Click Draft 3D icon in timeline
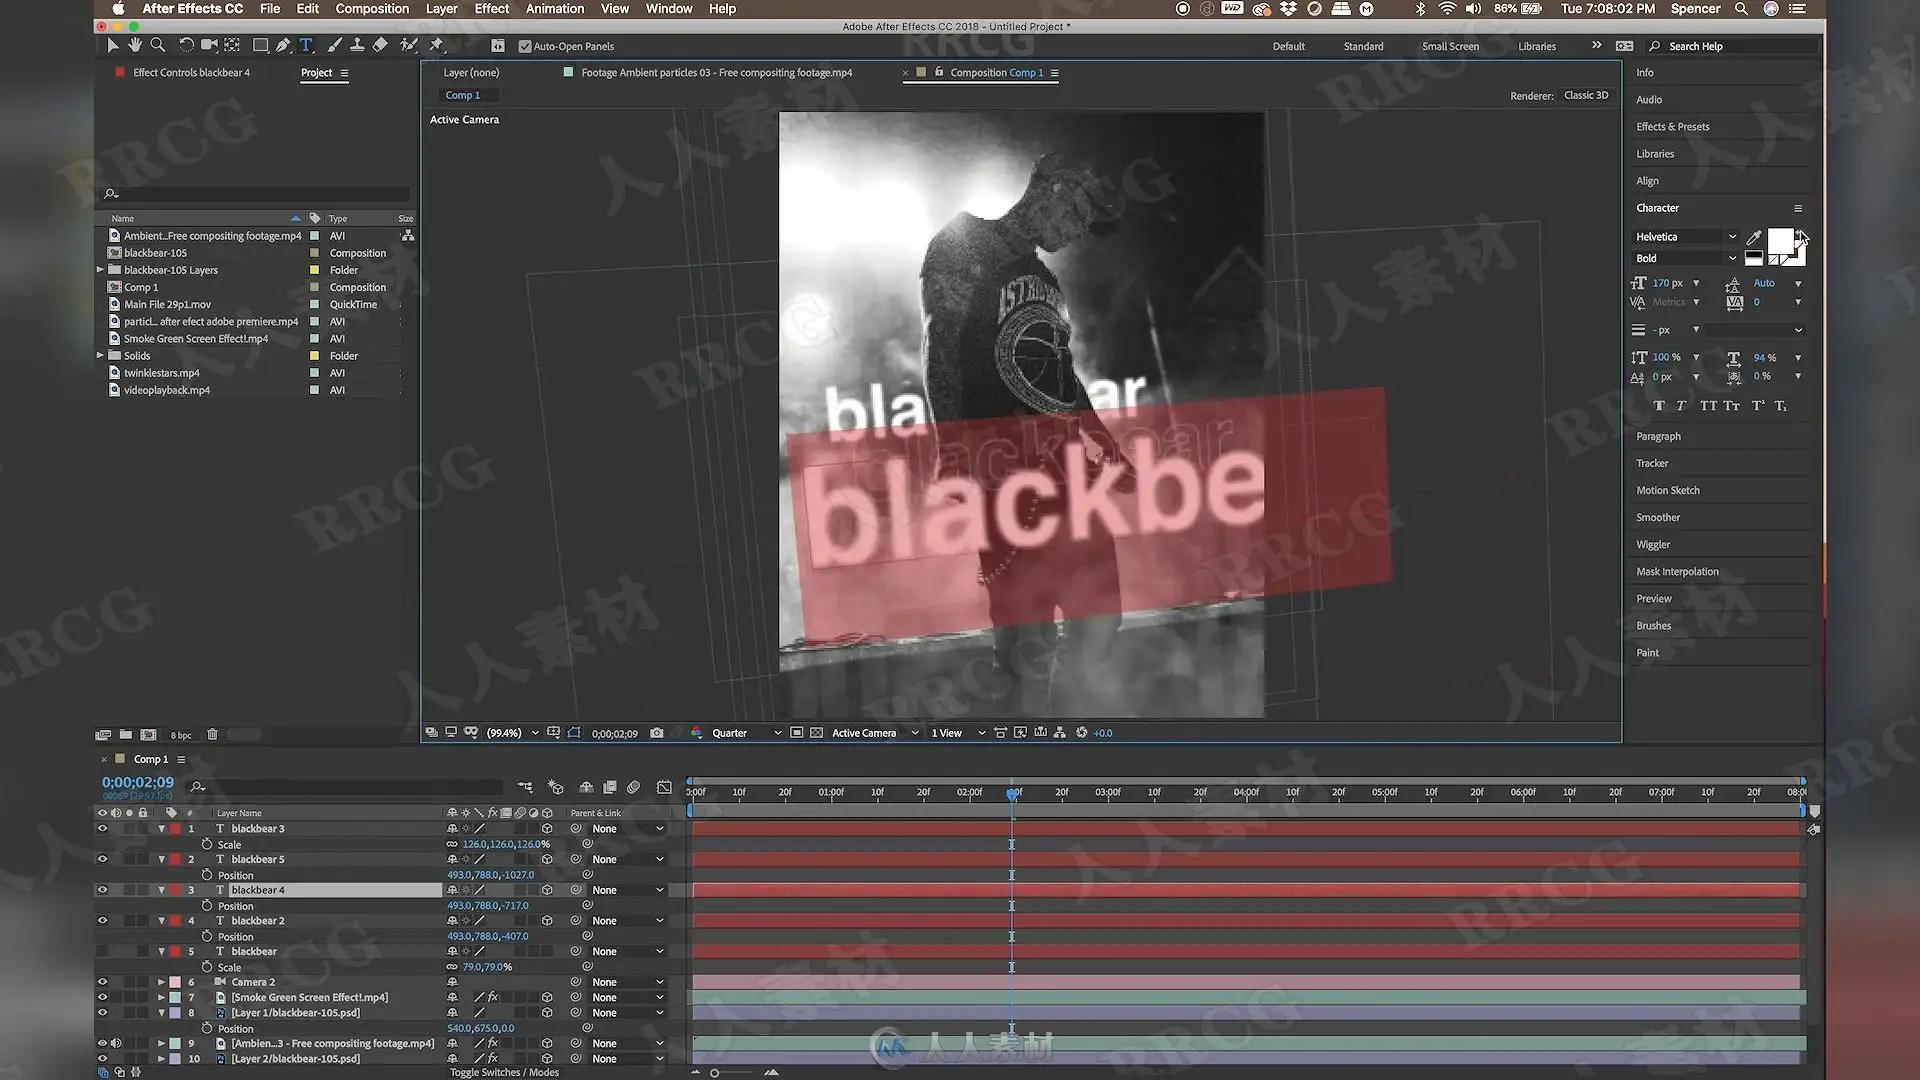This screenshot has width=1920, height=1080. click(556, 788)
